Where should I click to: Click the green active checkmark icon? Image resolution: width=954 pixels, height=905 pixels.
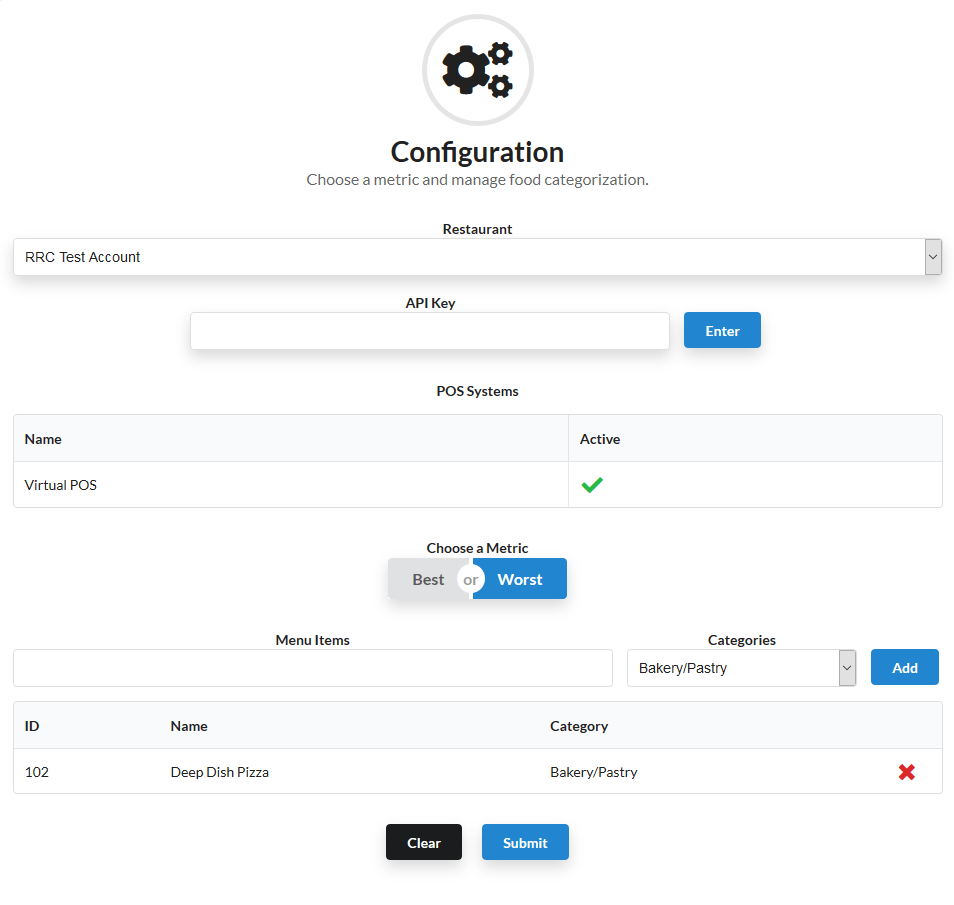pos(592,485)
